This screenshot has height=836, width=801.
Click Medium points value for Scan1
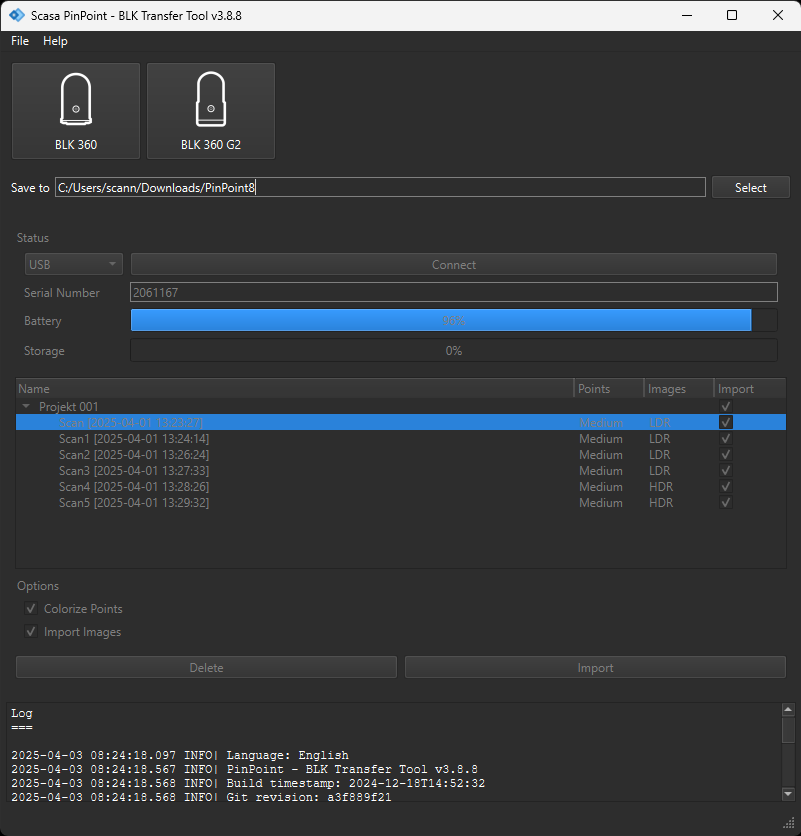tap(601, 439)
